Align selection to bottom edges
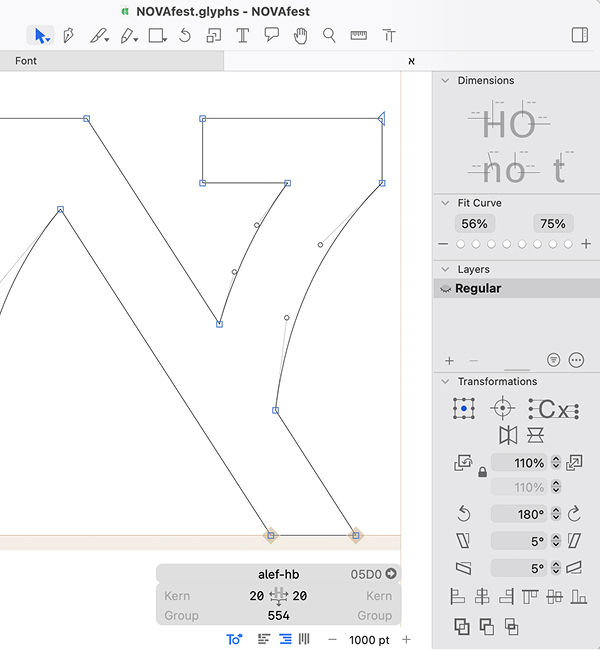Image resolution: width=600 pixels, height=650 pixels. point(578,597)
